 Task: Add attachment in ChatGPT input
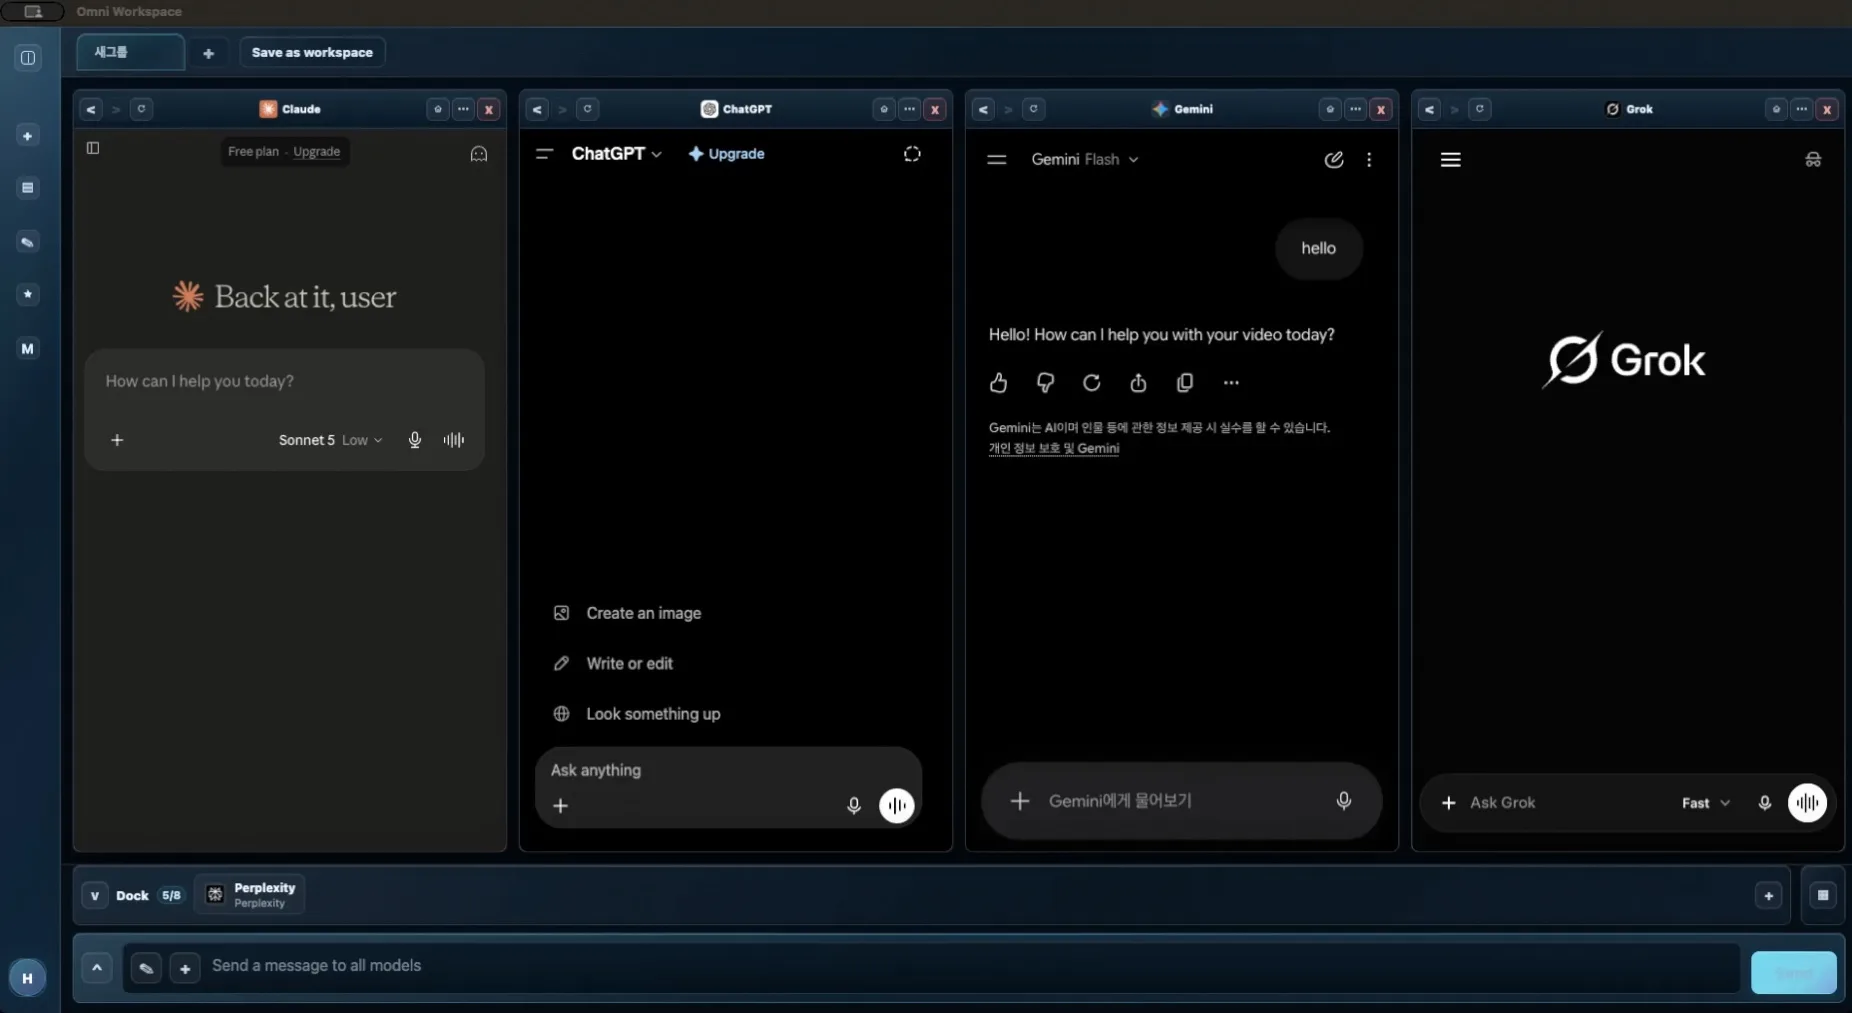pos(561,805)
